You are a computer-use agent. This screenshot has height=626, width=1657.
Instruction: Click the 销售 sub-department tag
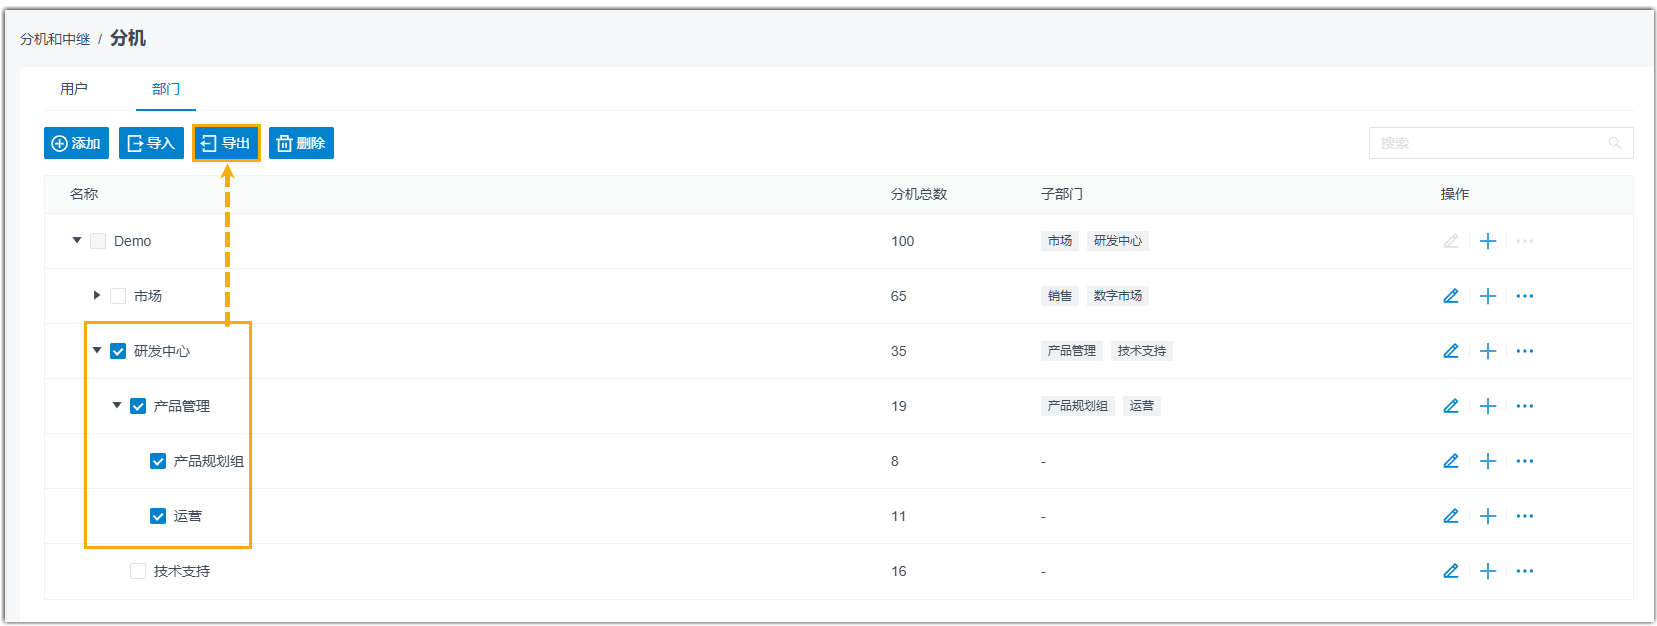[1060, 296]
